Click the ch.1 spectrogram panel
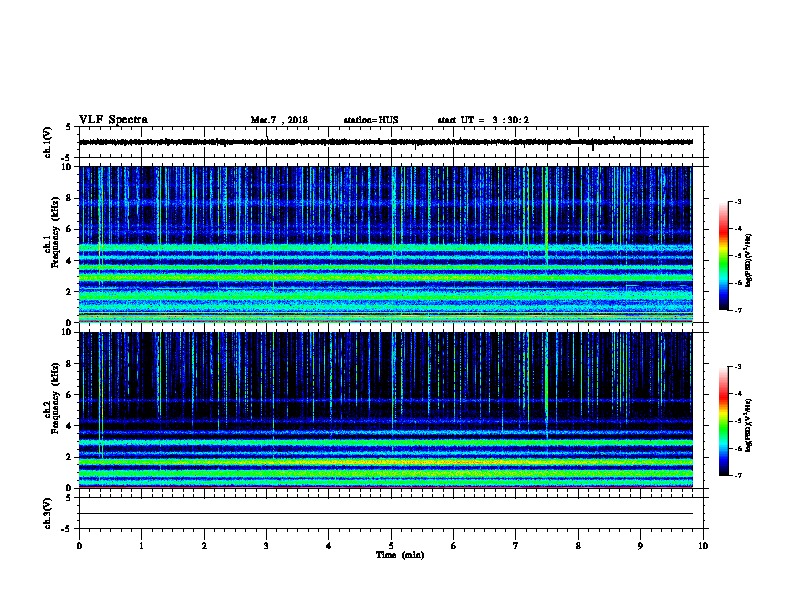This screenshot has height=612, width=792. [x=386, y=244]
